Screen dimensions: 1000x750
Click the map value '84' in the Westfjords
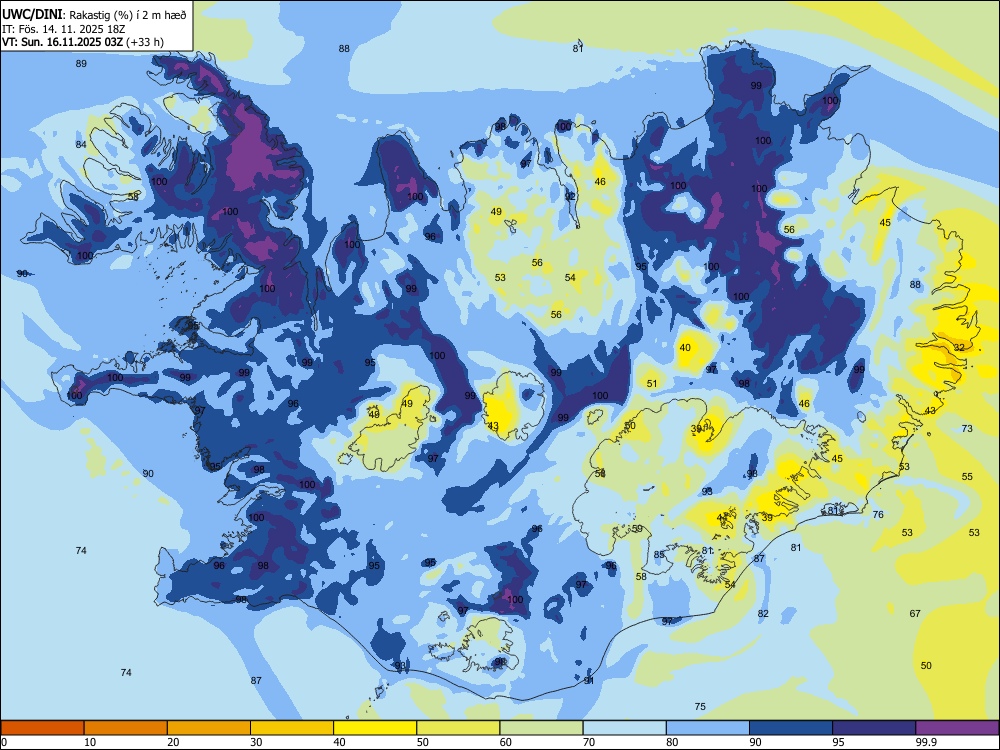point(81,145)
